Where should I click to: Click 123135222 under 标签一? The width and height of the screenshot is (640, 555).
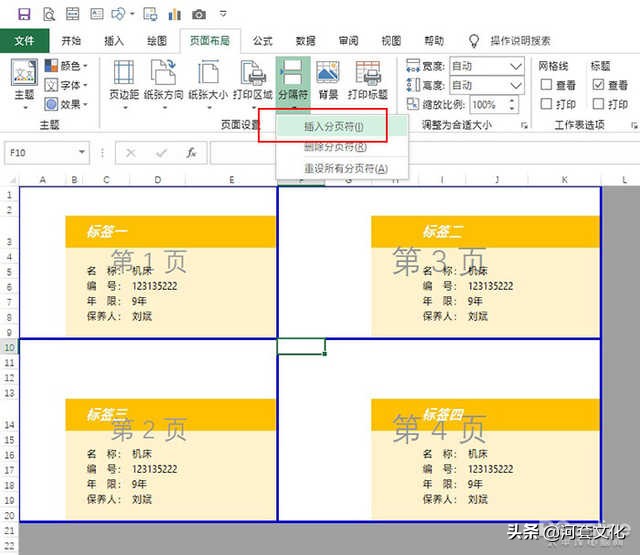(155, 286)
